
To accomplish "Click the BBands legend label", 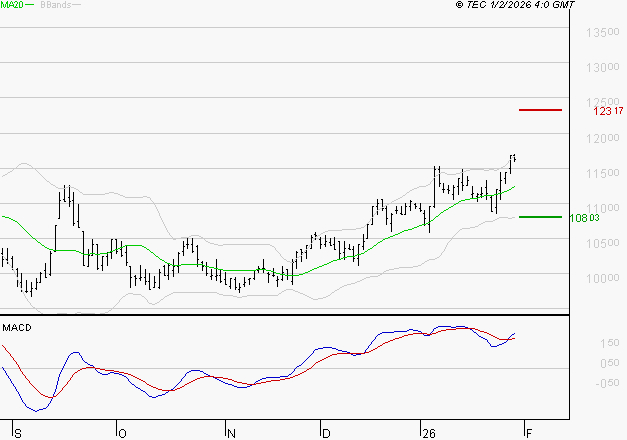I will [x=56, y=5].
